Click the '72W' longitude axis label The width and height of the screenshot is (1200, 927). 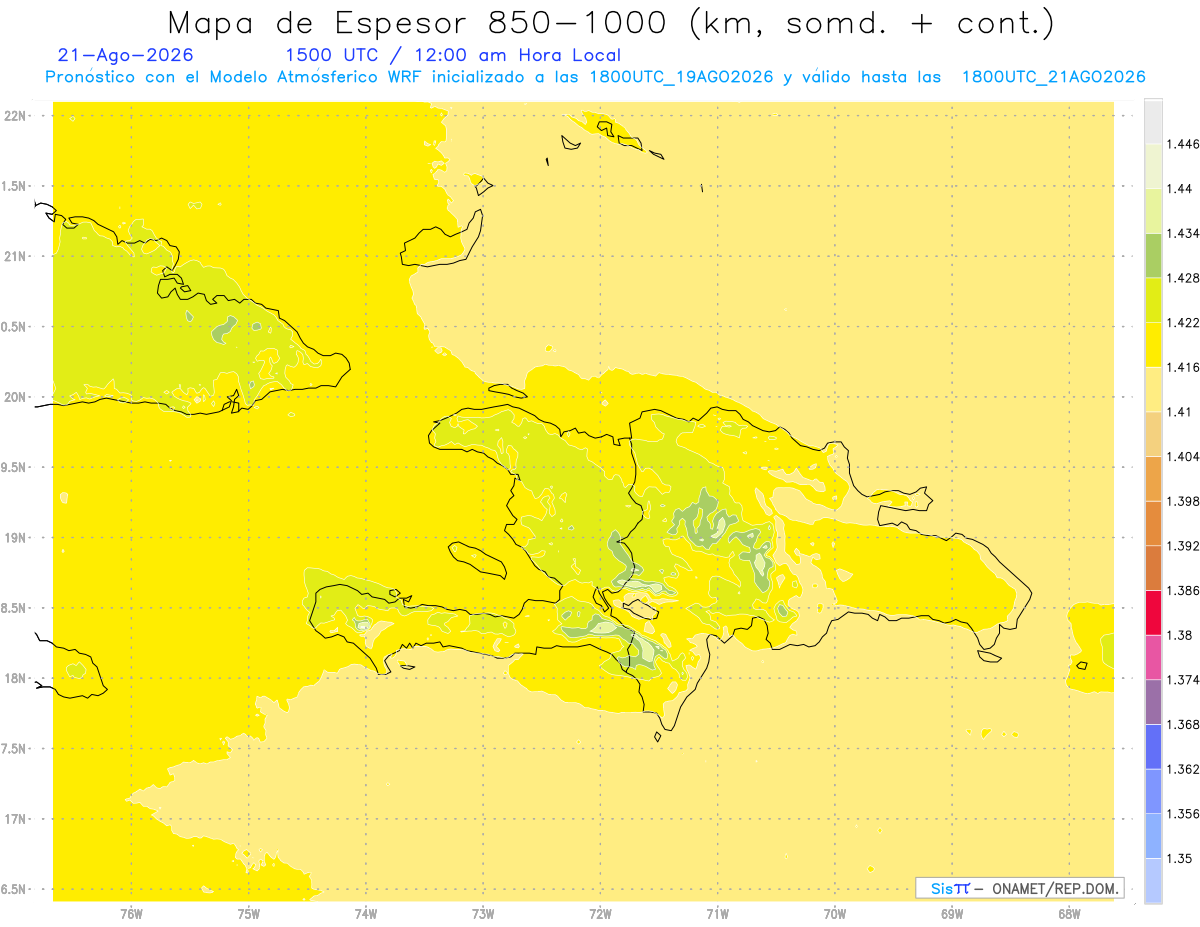click(x=600, y=913)
